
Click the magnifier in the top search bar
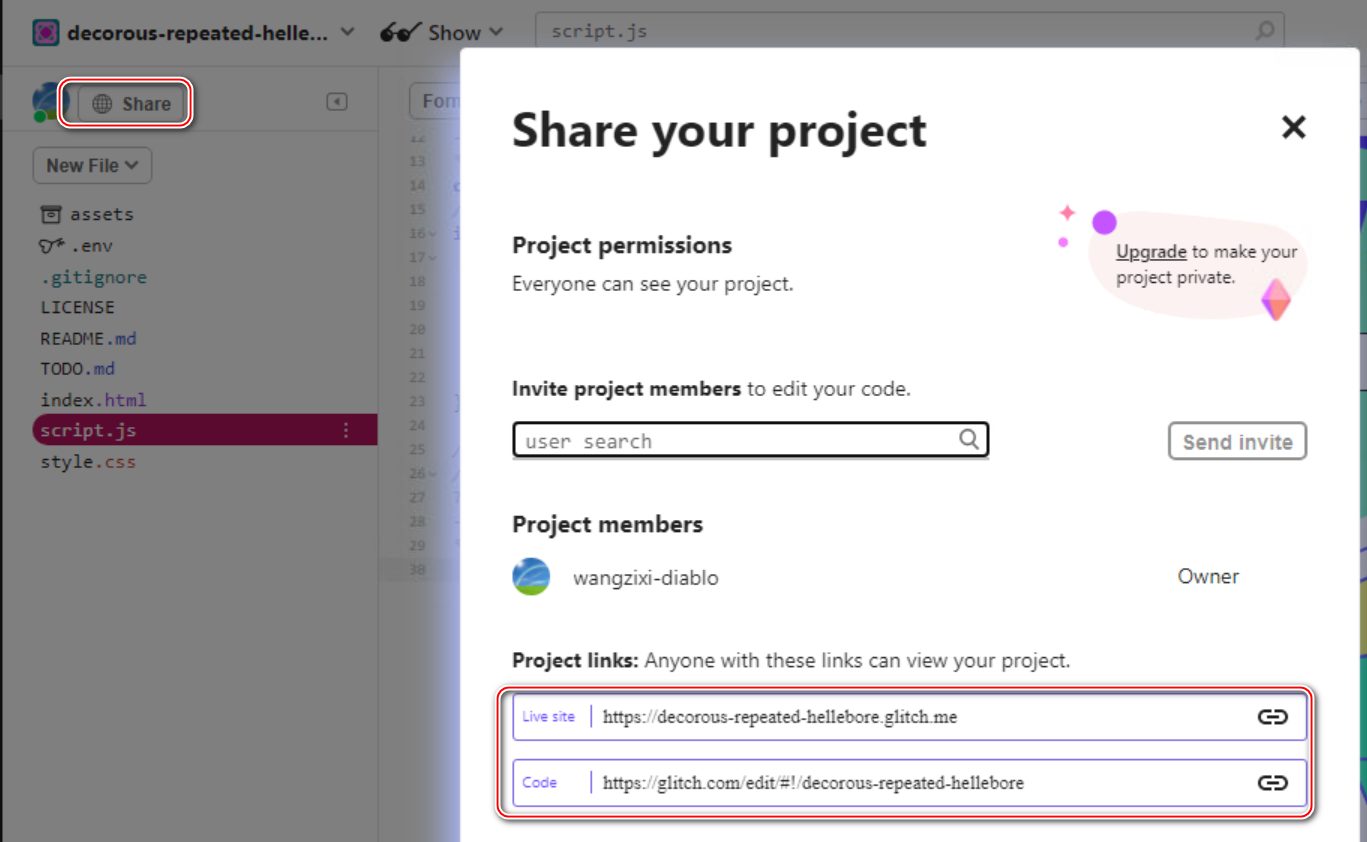[x=1265, y=31]
